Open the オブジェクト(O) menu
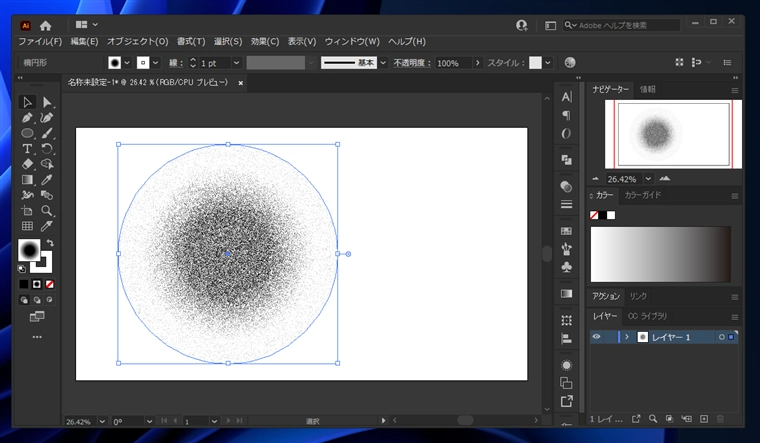This screenshot has height=443, width=760. click(x=138, y=42)
